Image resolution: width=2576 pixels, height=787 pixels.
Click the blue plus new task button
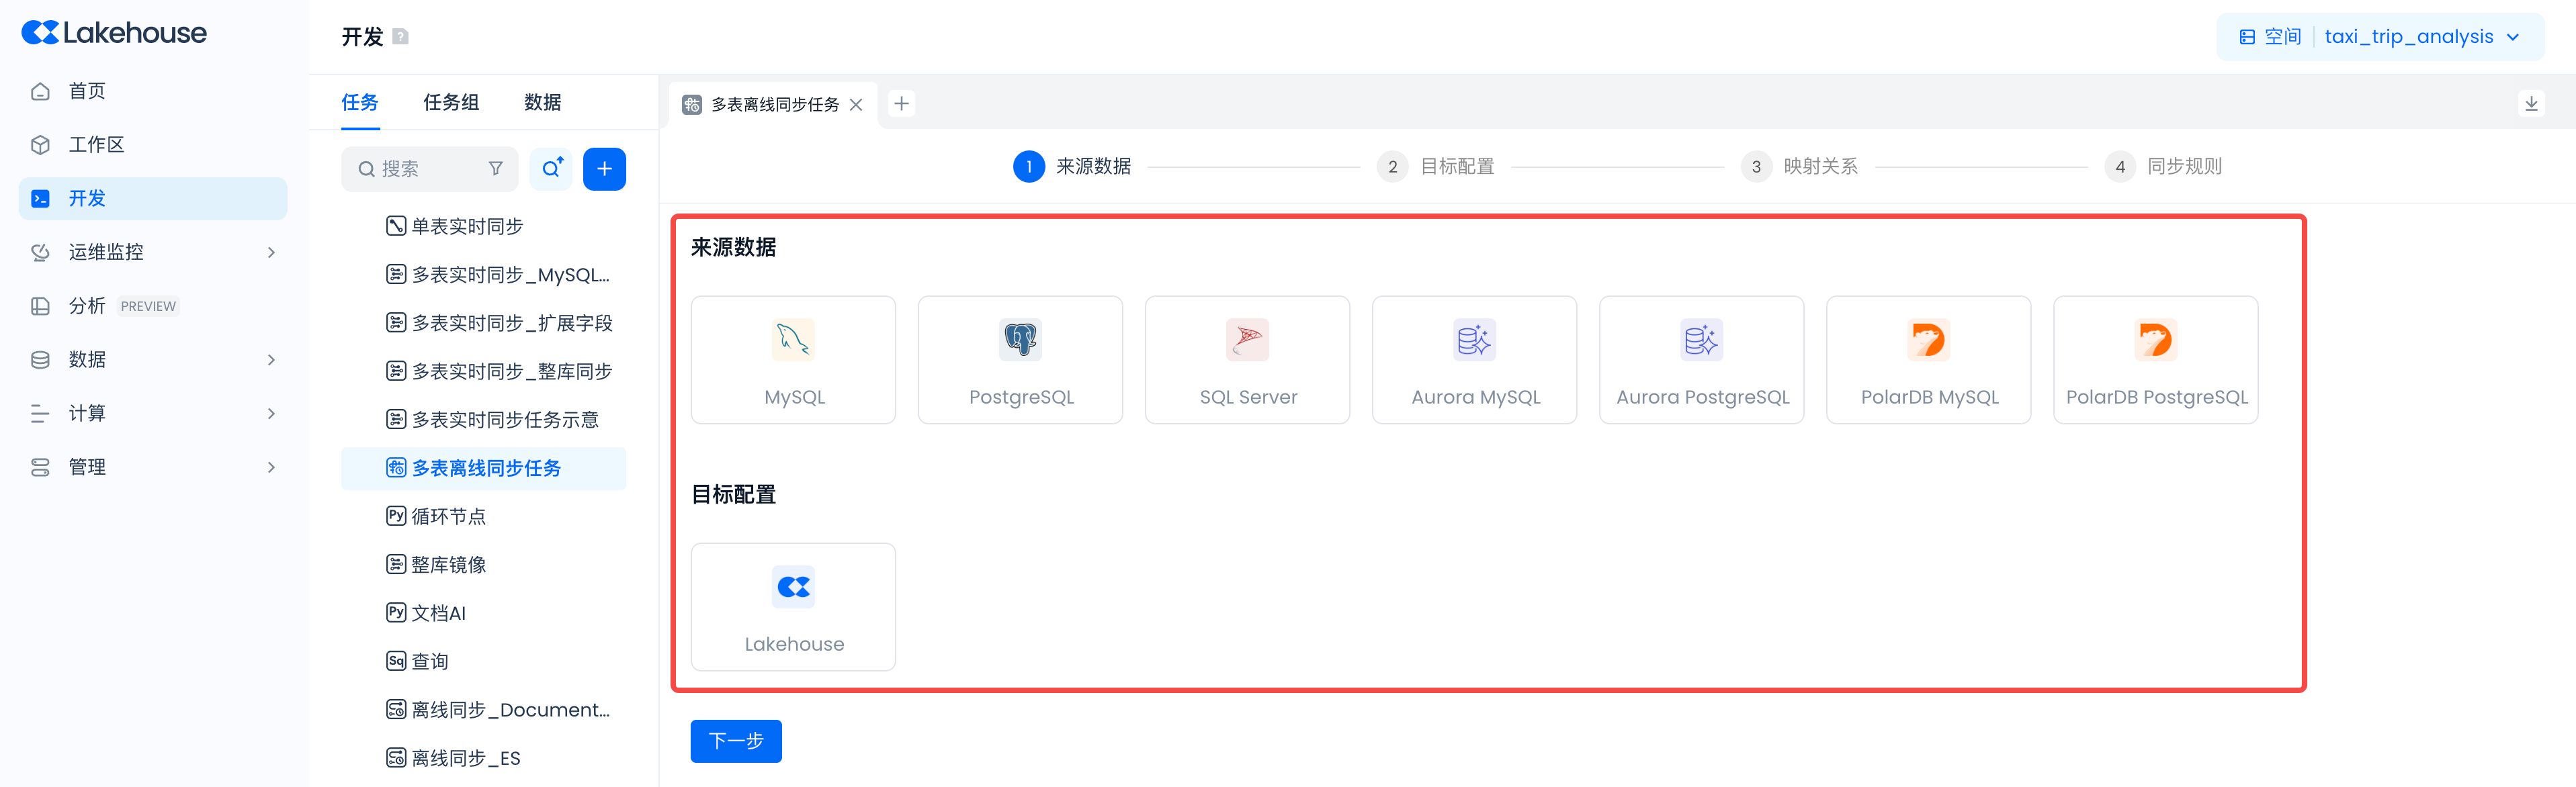pos(604,169)
